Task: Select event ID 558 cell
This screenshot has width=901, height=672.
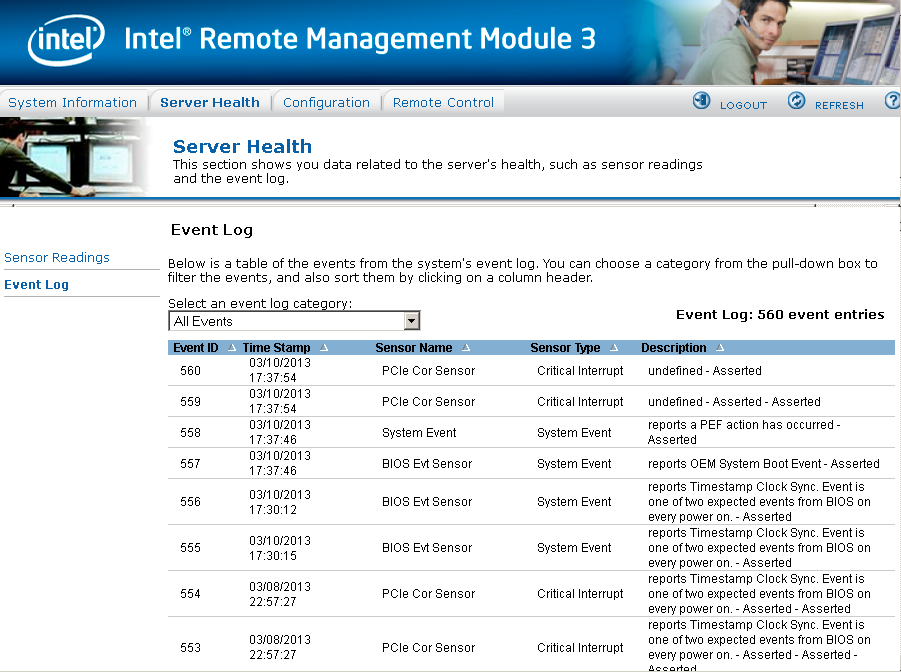Action: (x=190, y=433)
